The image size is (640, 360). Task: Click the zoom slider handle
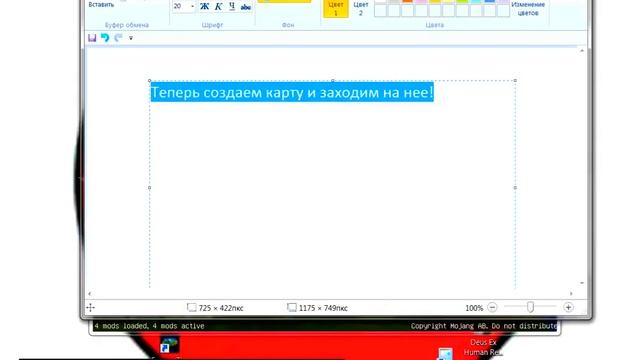click(530, 307)
